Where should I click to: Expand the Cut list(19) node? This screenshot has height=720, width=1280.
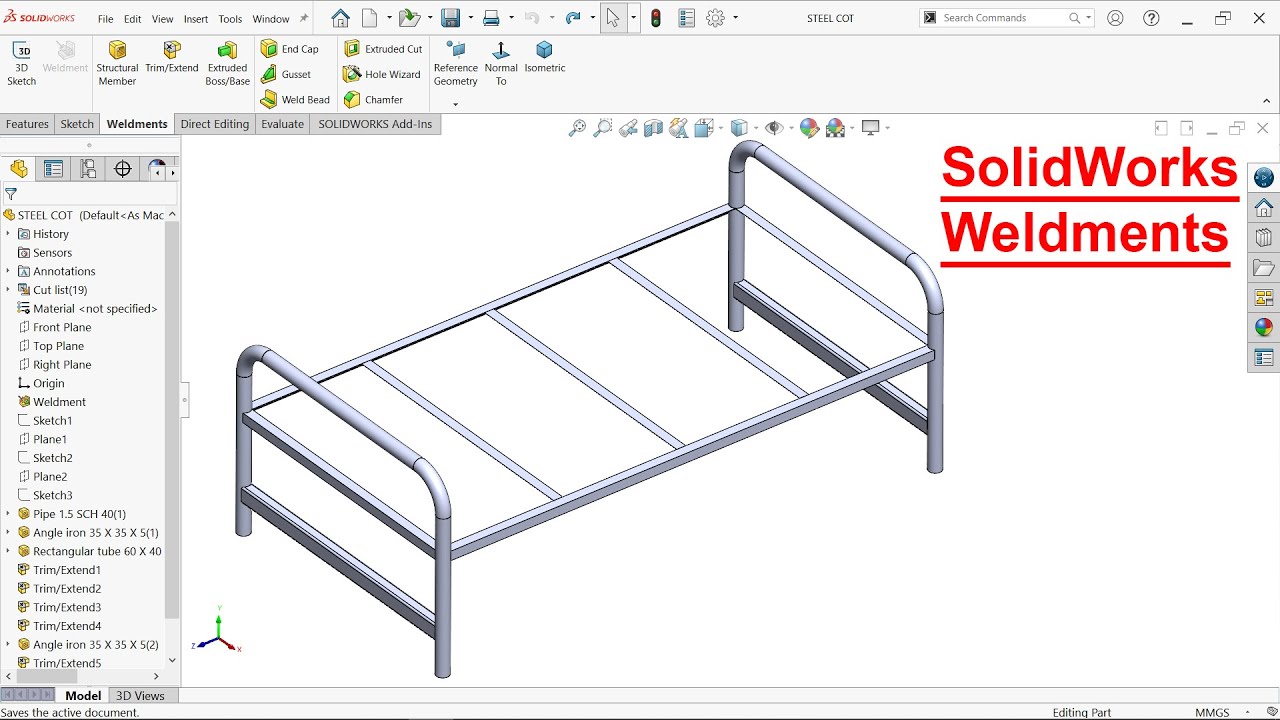(x=8, y=290)
